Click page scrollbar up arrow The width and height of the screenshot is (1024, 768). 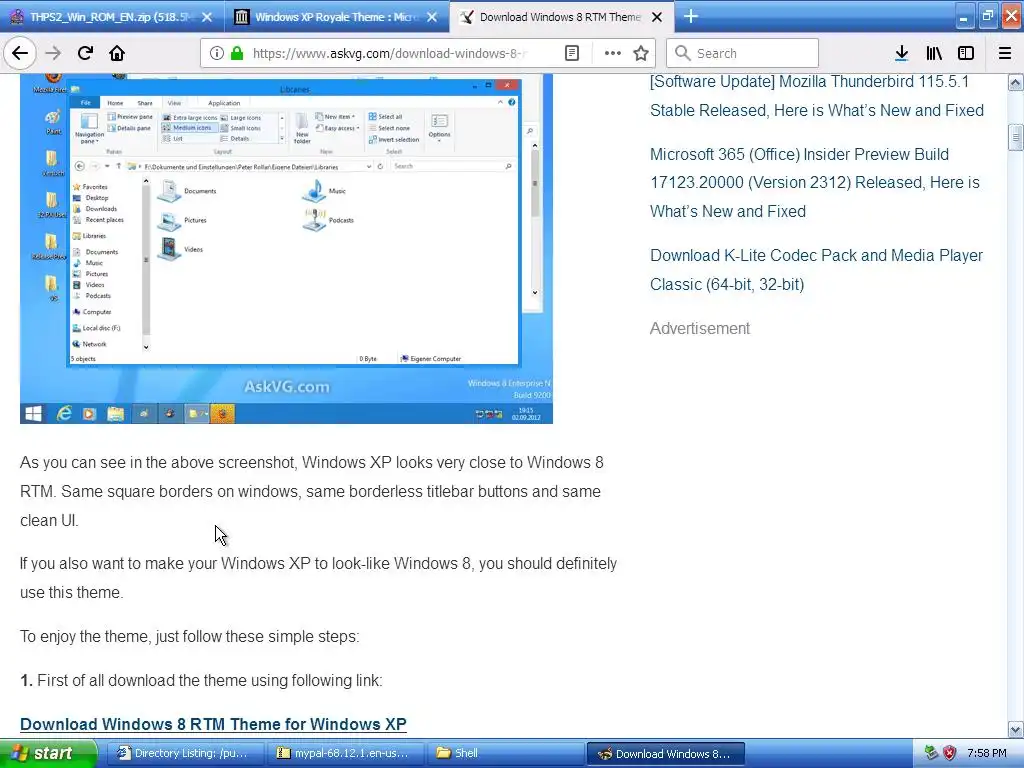click(x=1016, y=82)
